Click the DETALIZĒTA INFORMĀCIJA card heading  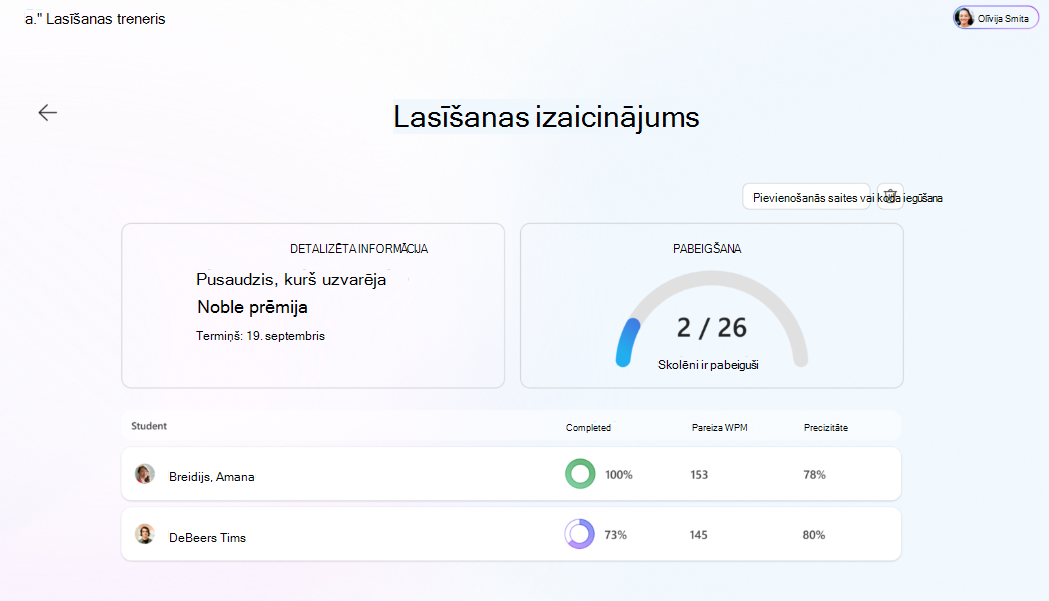[x=359, y=248]
